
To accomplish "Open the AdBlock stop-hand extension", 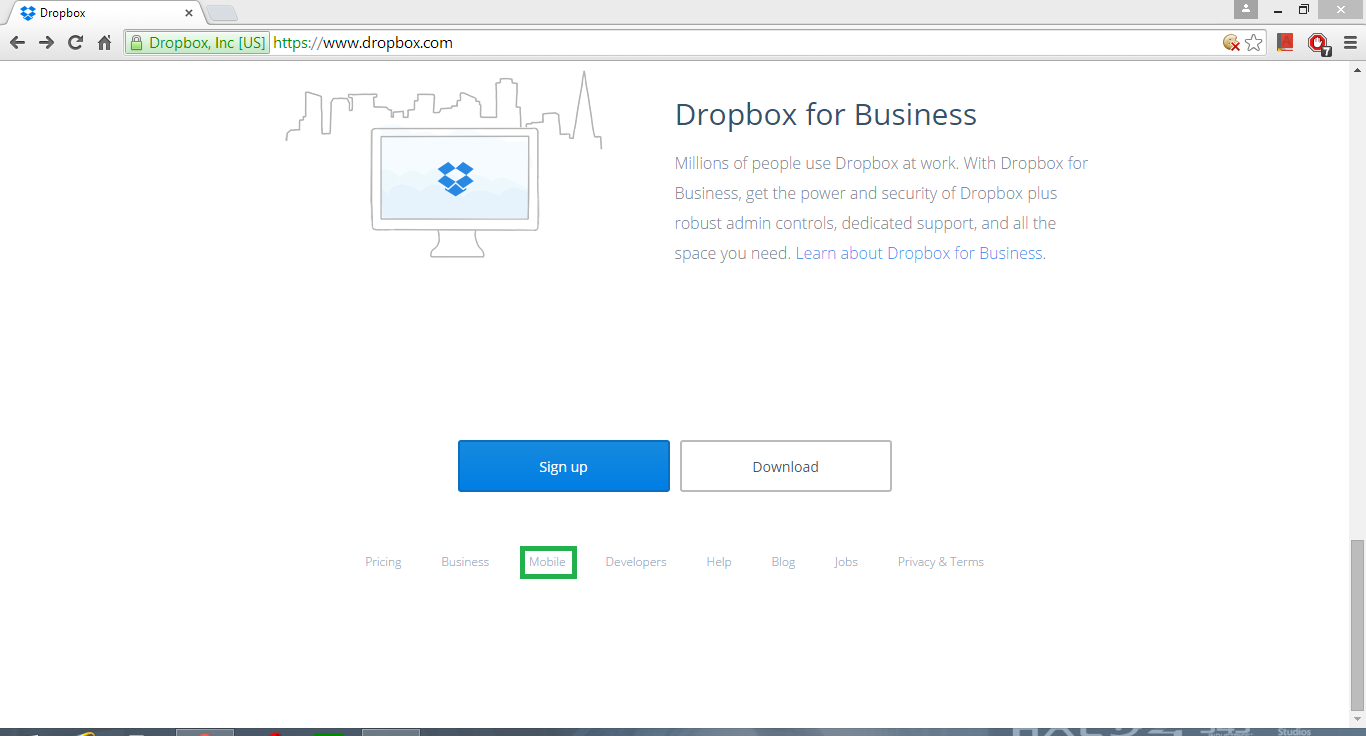I will pyautogui.click(x=1318, y=43).
